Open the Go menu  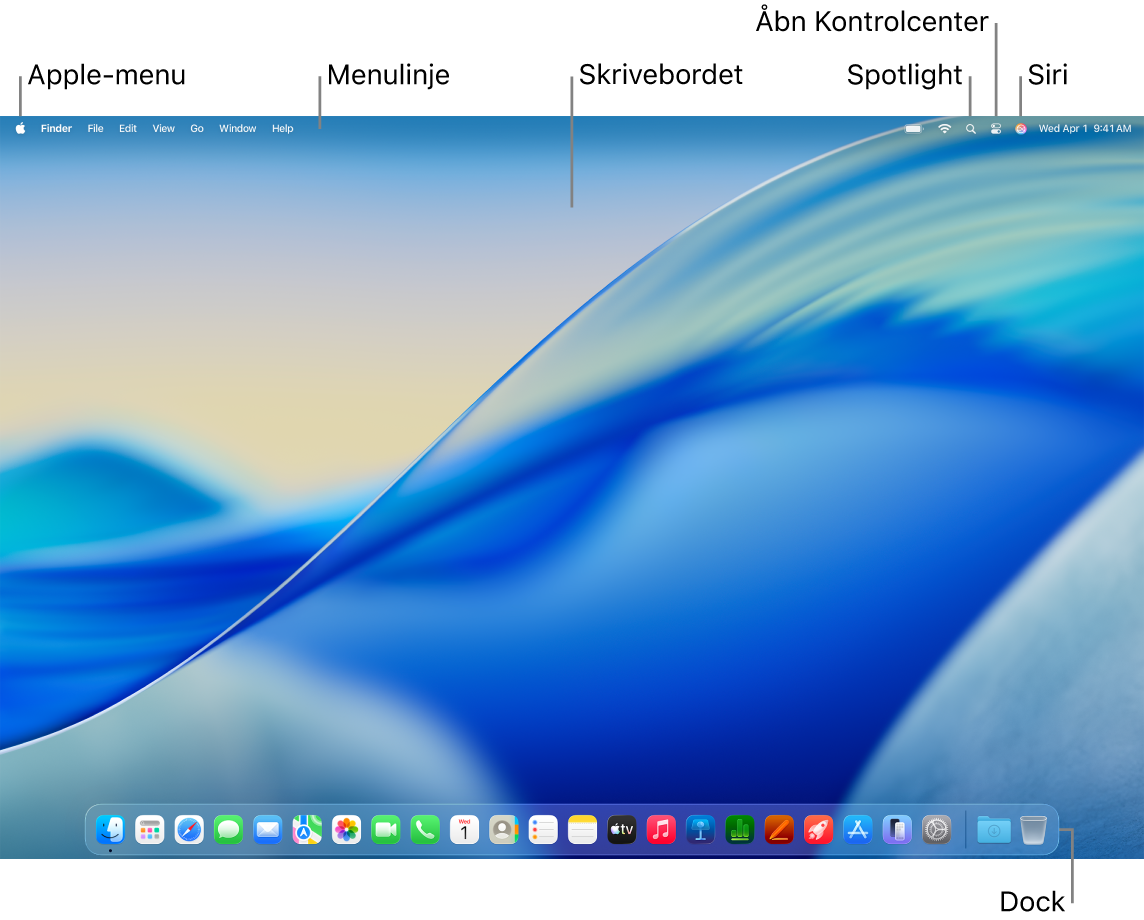coord(196,128)
